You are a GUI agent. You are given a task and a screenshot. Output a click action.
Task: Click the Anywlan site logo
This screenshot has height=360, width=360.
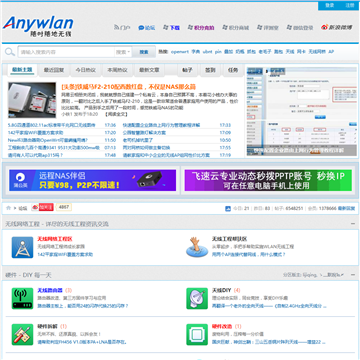(x=38, y=26)
